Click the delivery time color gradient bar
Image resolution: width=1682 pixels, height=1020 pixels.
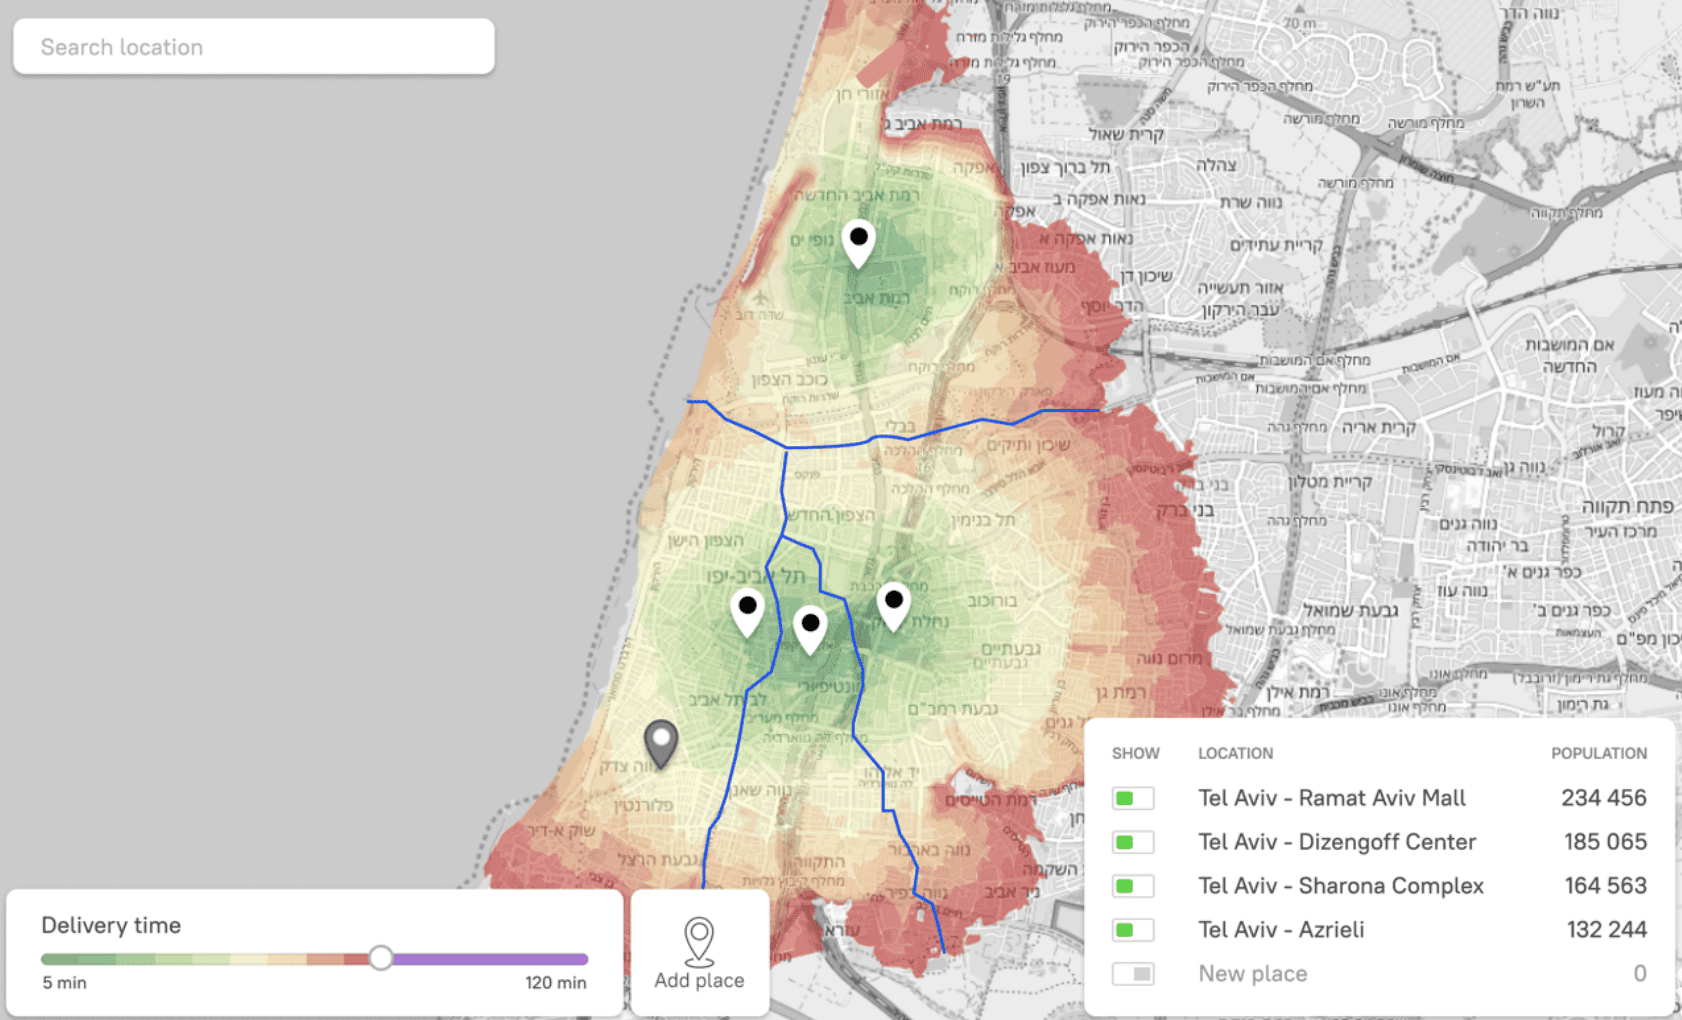coord(200,958)
